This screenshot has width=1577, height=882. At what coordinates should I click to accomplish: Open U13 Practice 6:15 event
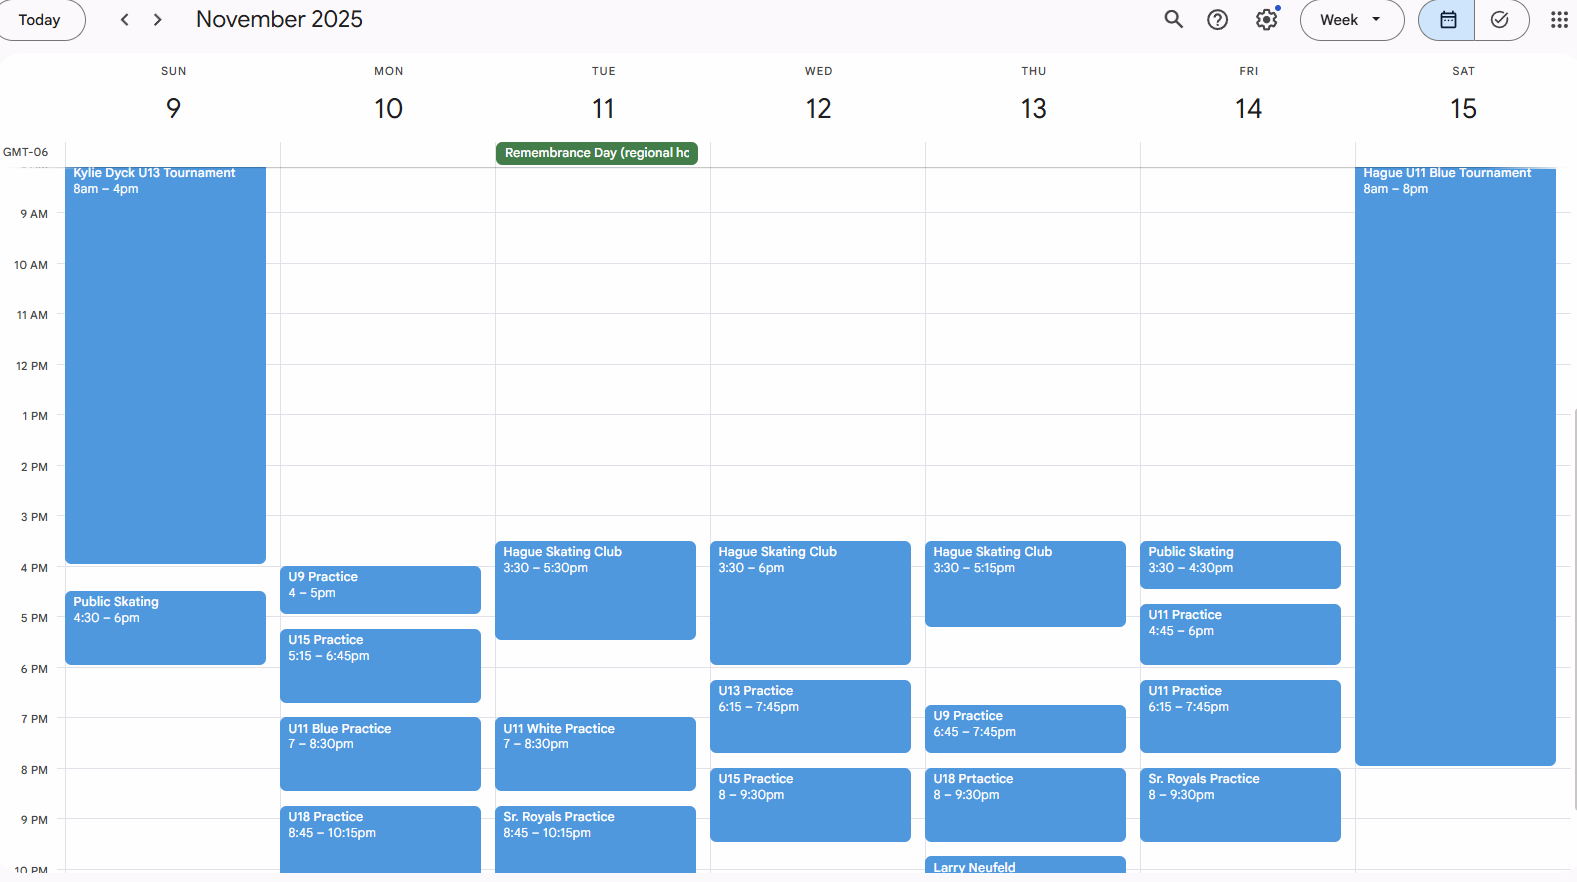coord(810,716)
